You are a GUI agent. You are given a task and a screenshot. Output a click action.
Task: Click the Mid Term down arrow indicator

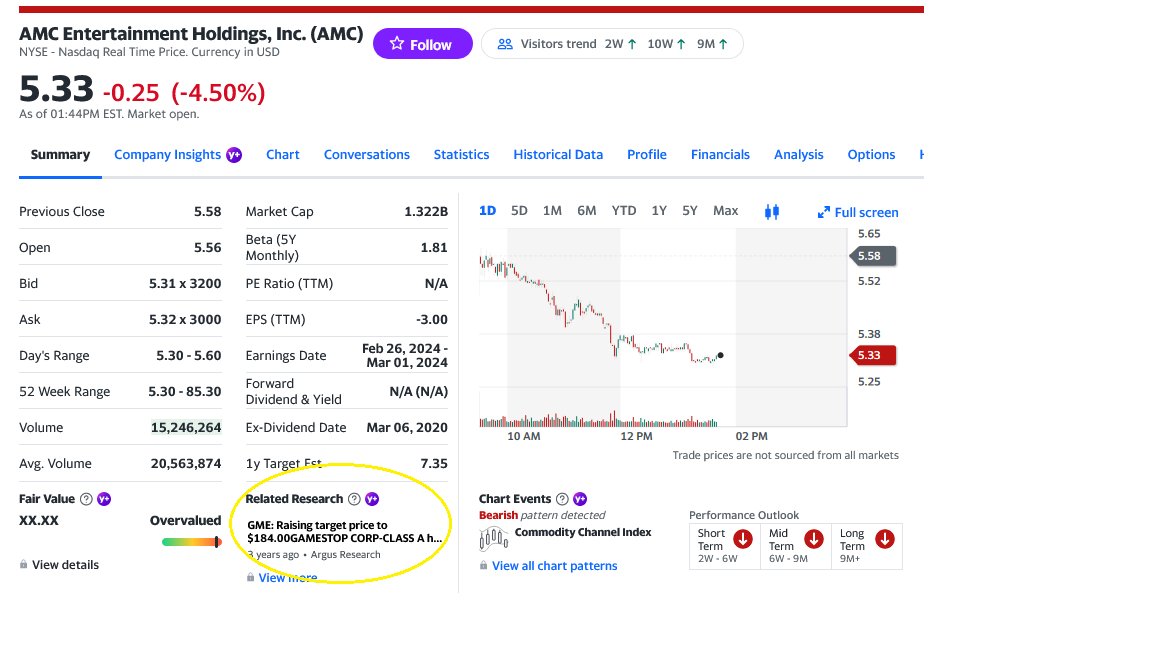[814, 539]
